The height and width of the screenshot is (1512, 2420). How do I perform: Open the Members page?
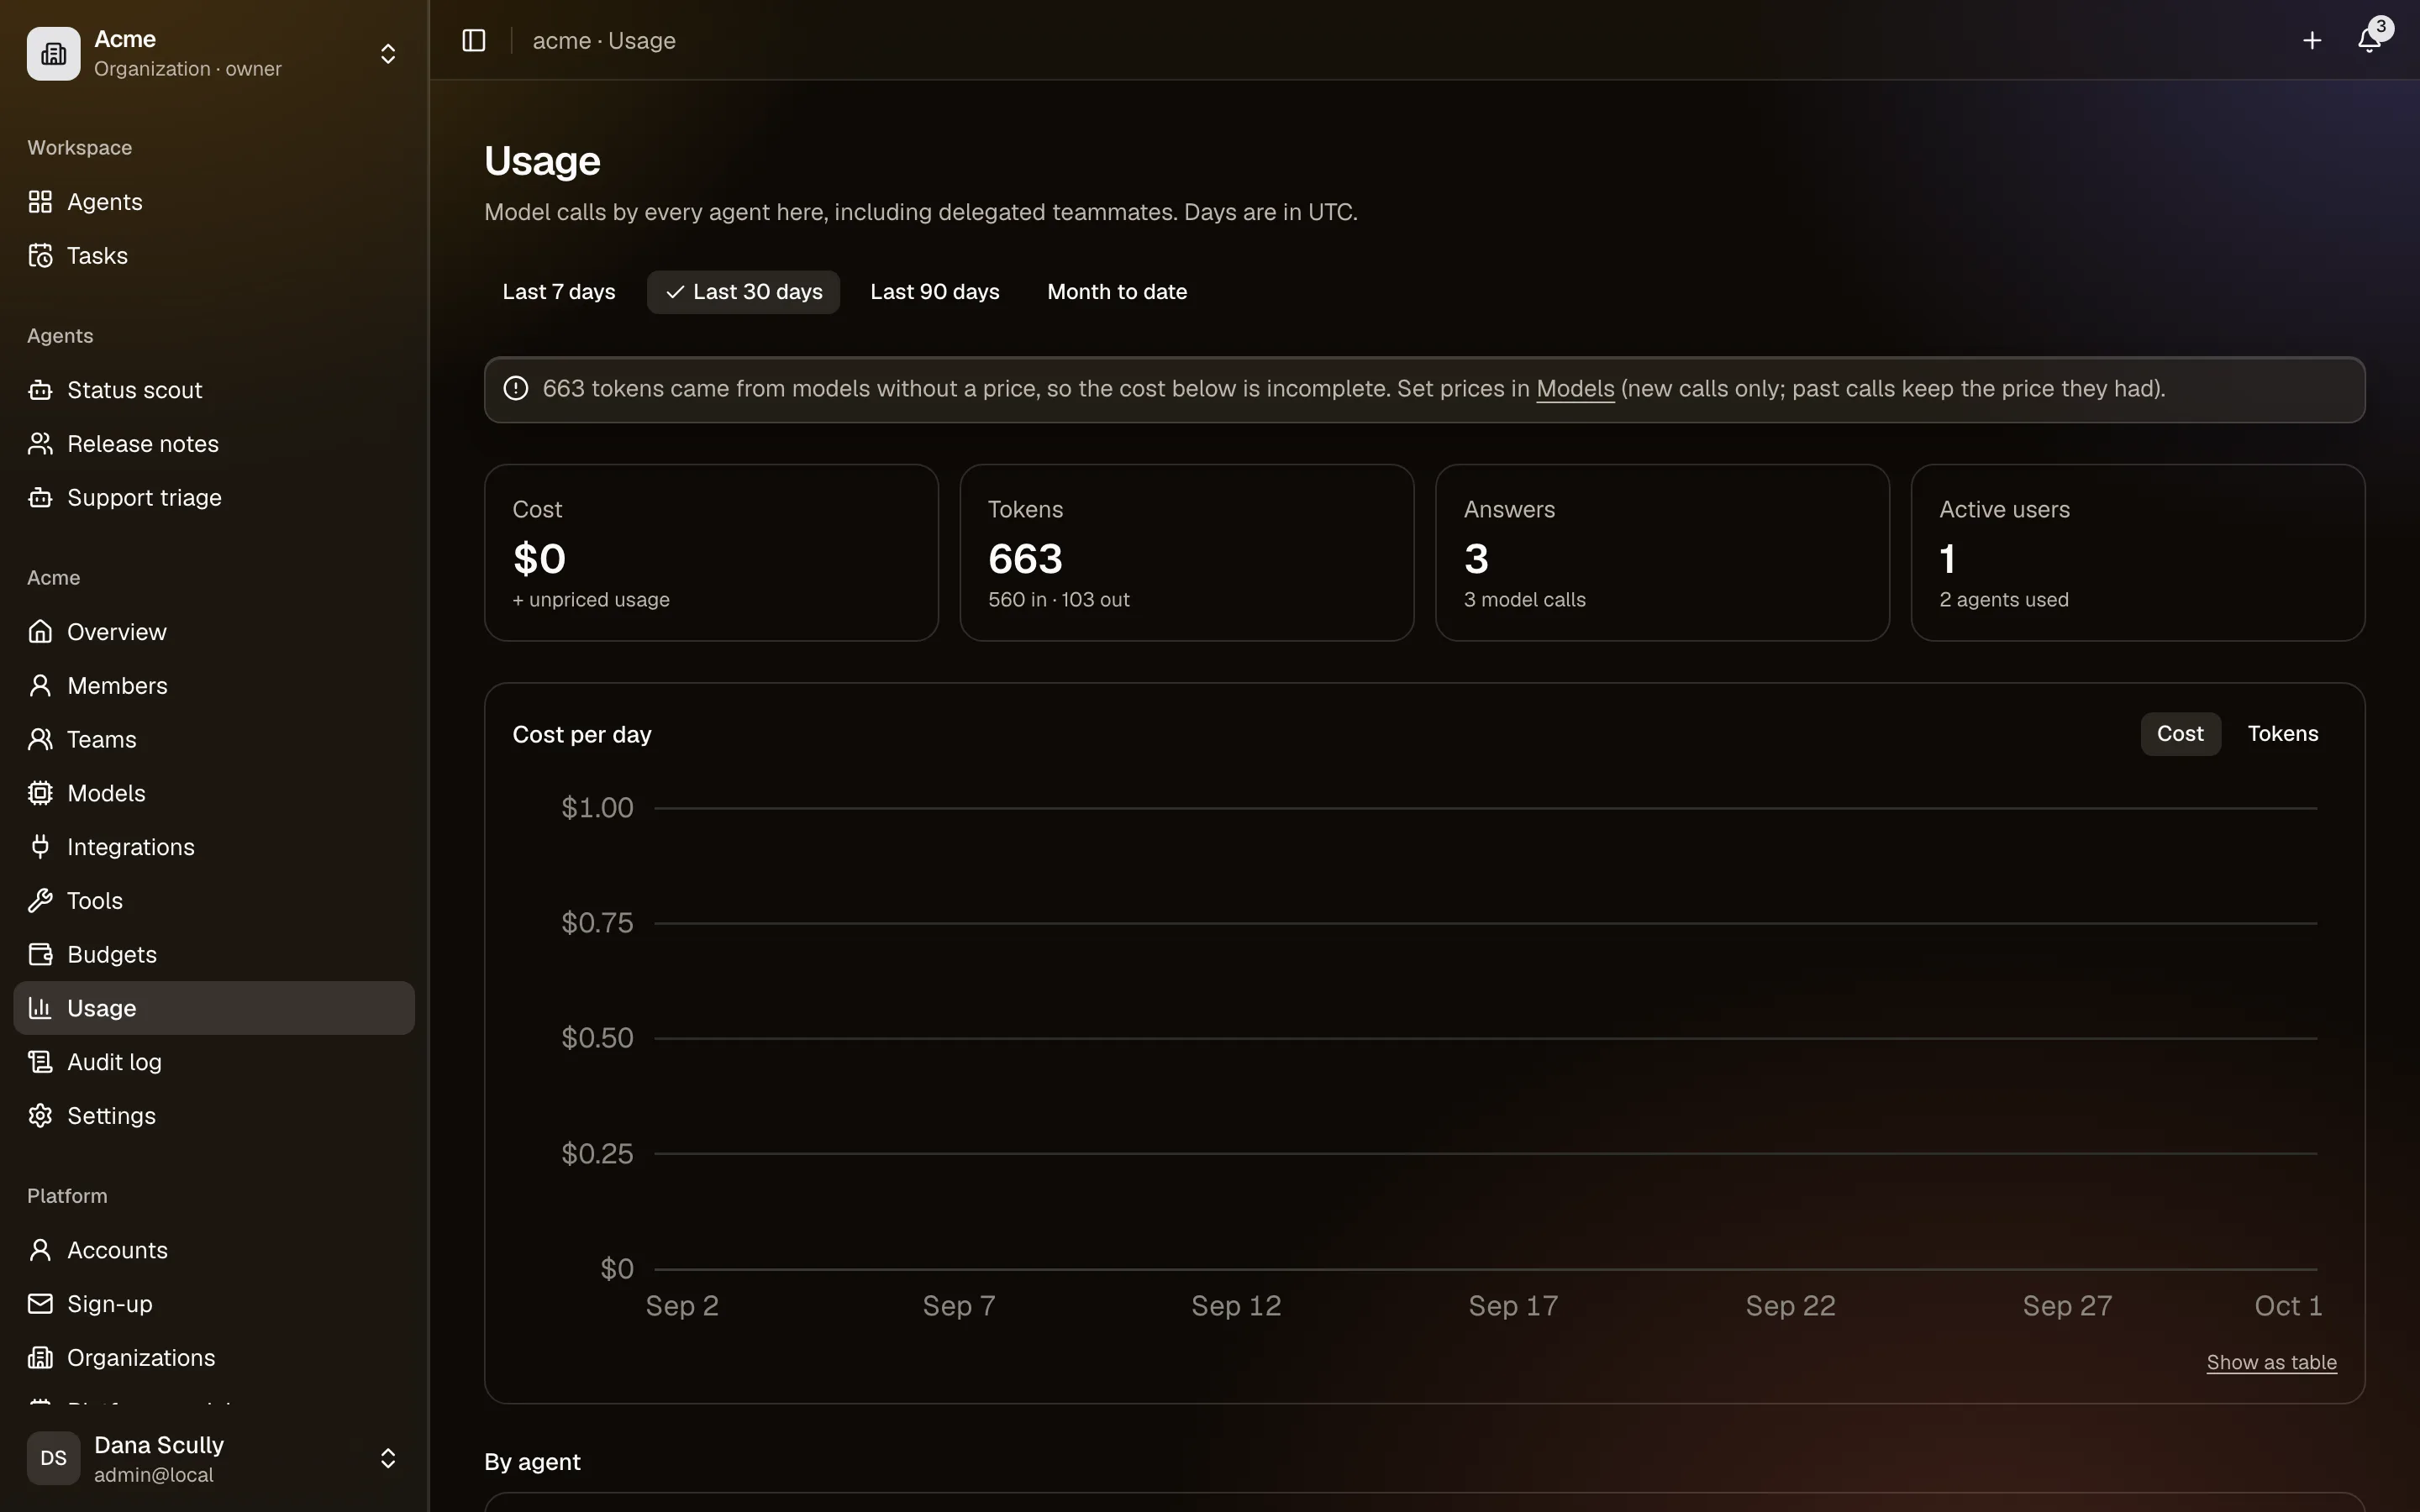point(214,686)
